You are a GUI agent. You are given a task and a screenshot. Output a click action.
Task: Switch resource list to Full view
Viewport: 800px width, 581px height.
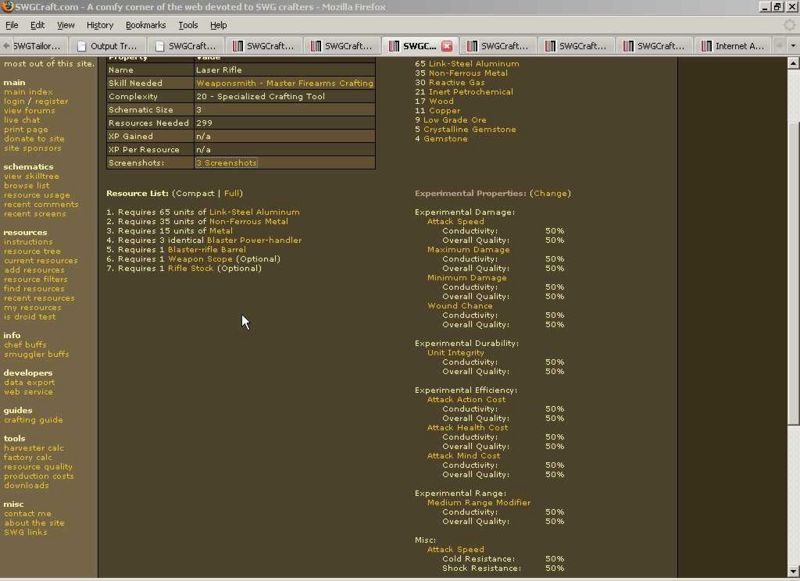coord(232,193)
